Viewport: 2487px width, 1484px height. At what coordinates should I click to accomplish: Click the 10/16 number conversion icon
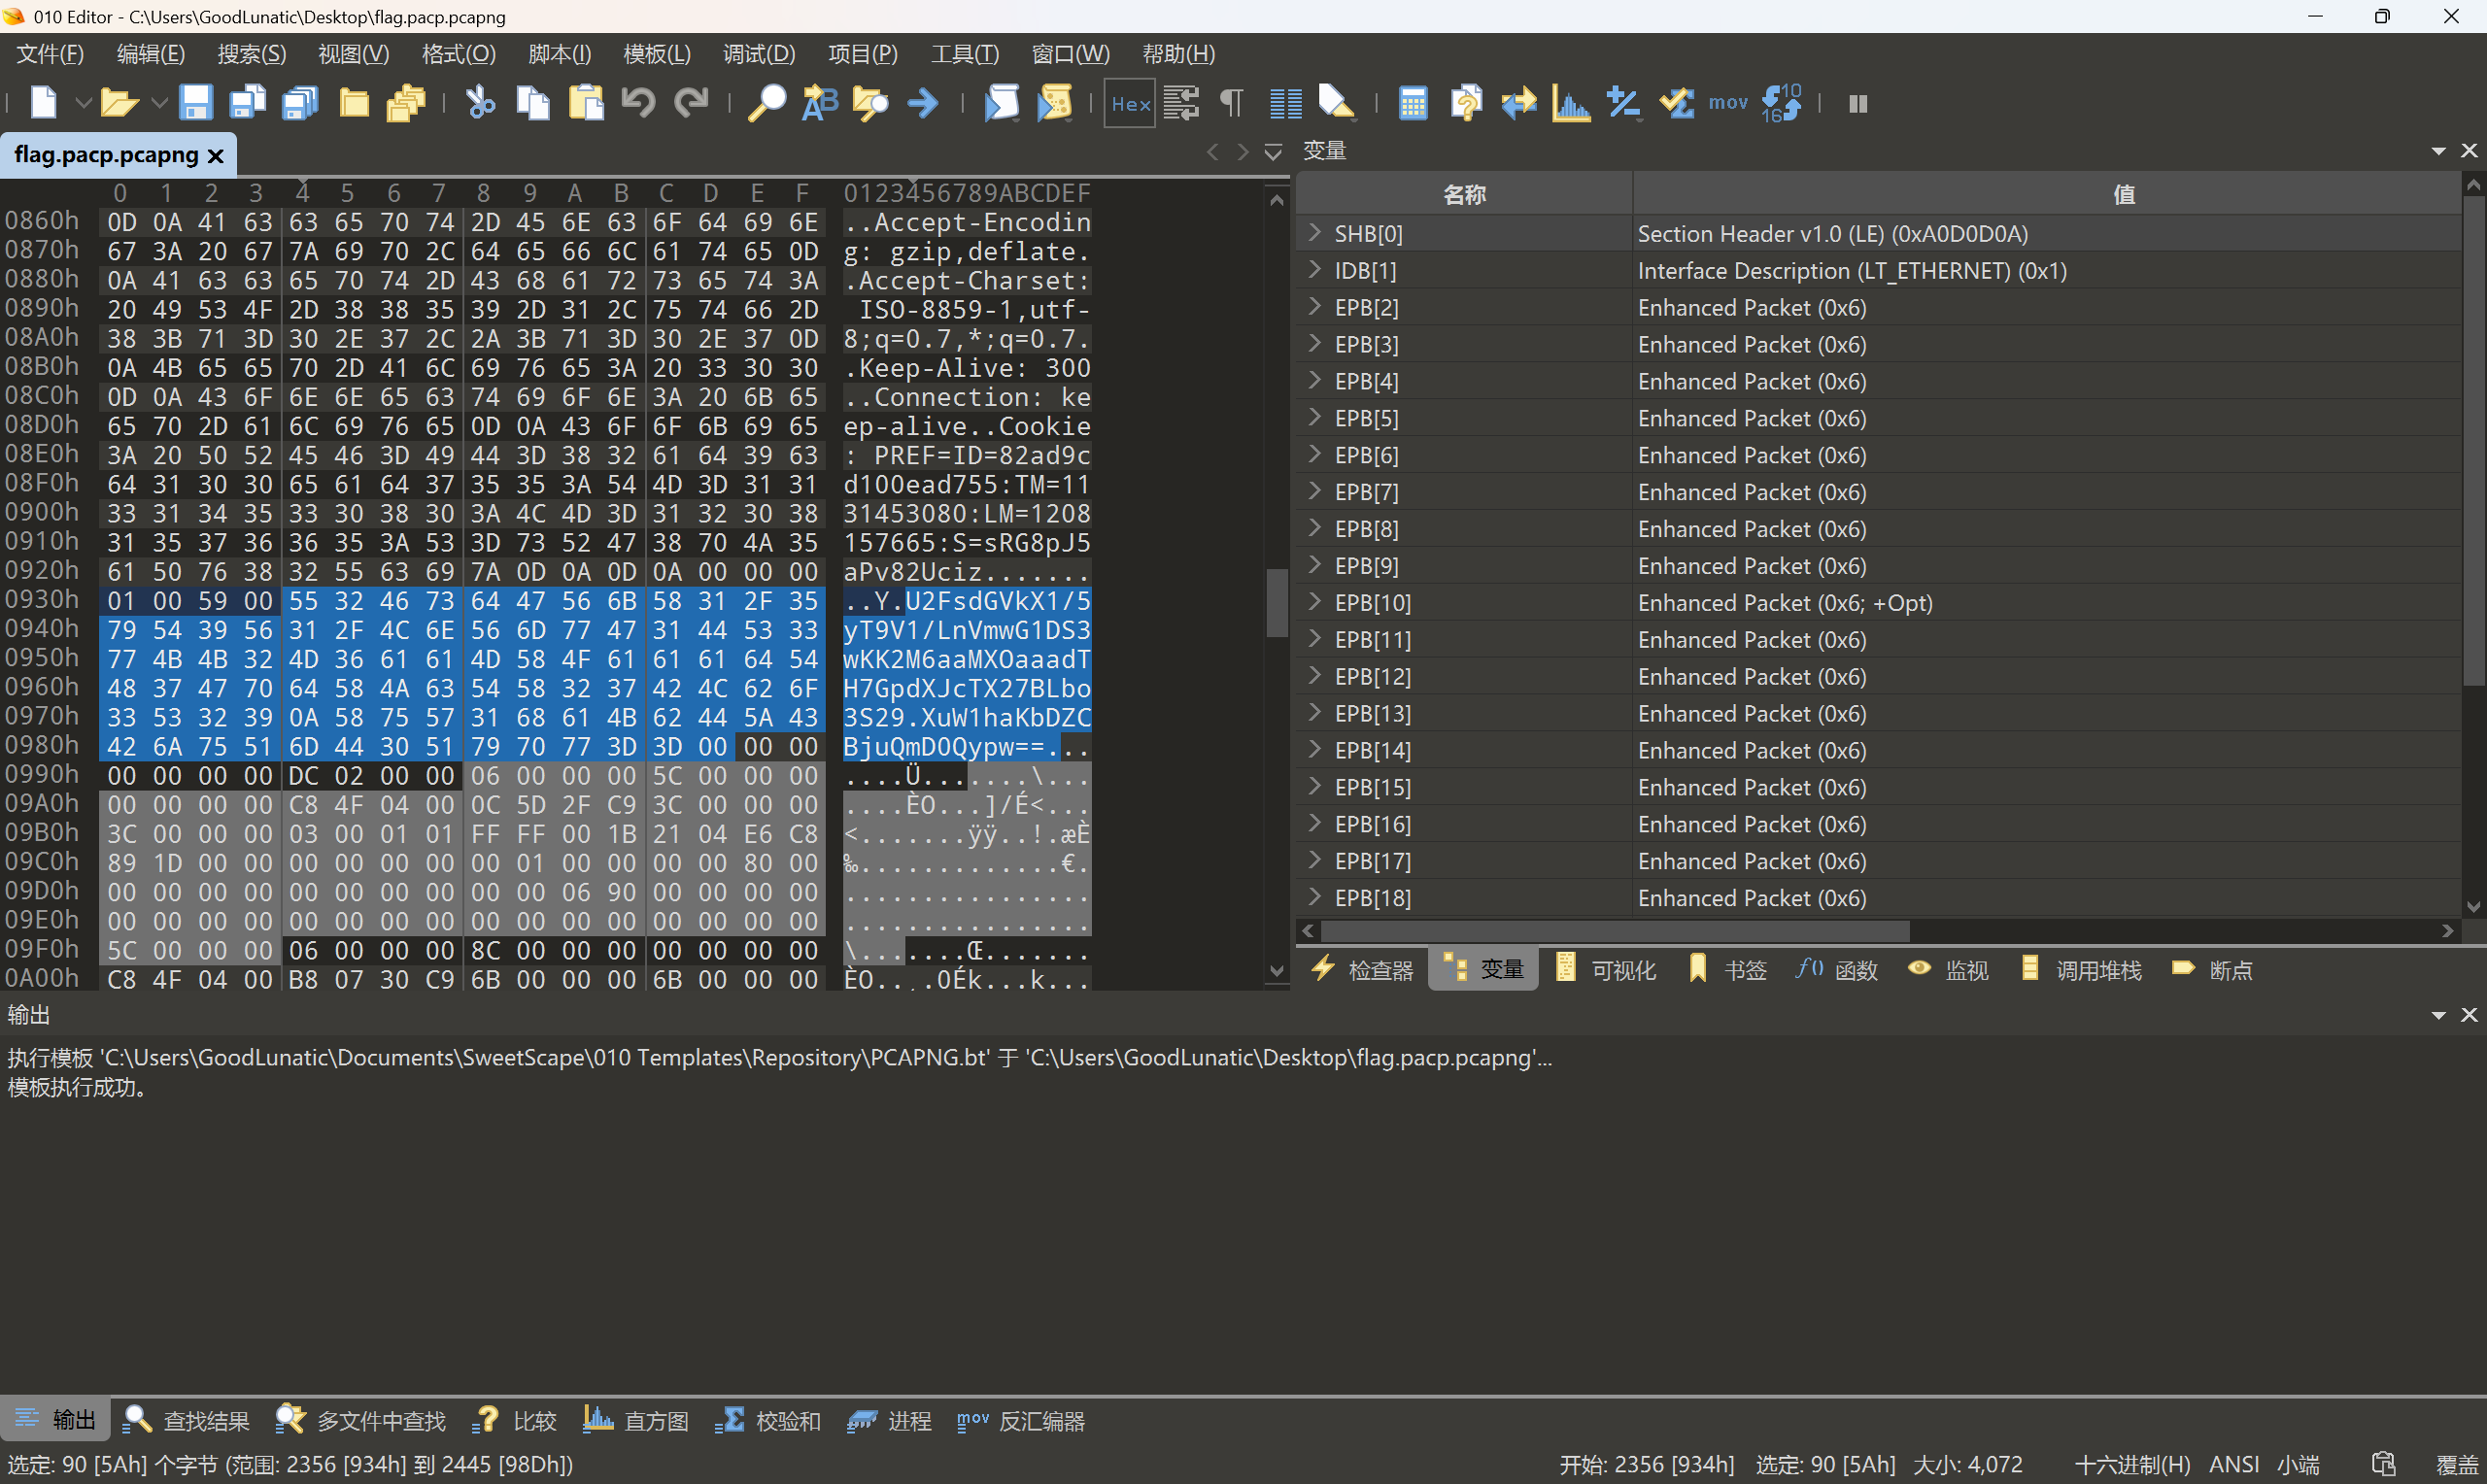point(1781,103)
